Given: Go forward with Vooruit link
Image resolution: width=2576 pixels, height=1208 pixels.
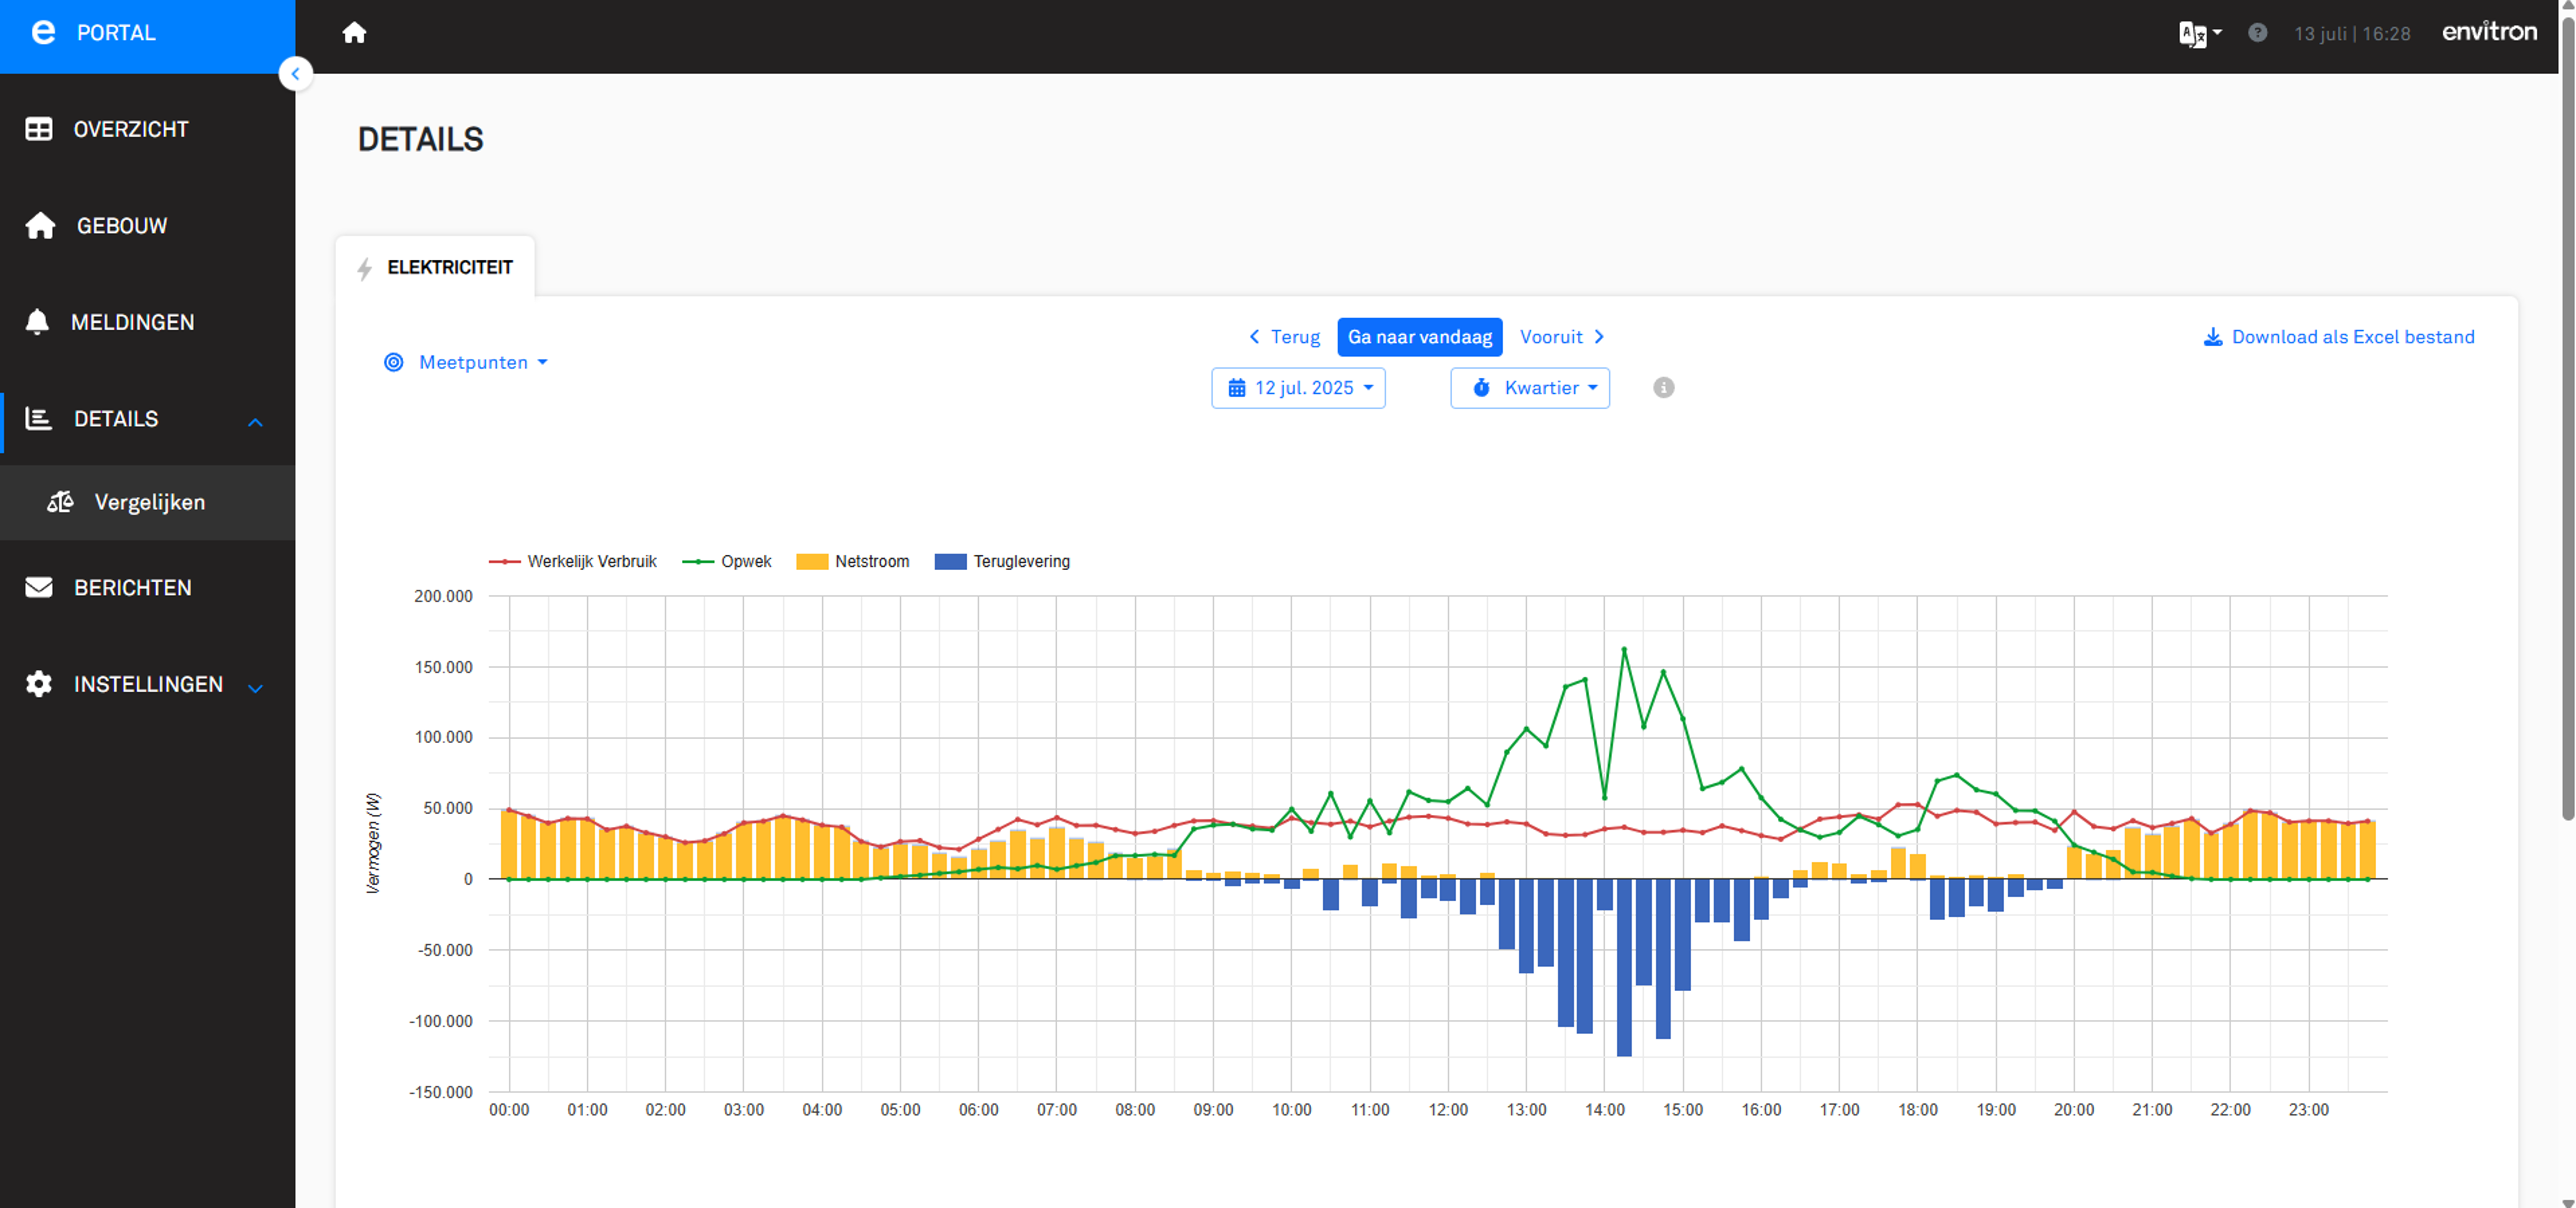Looking at the screenshot, I should tap(1562, 337).
